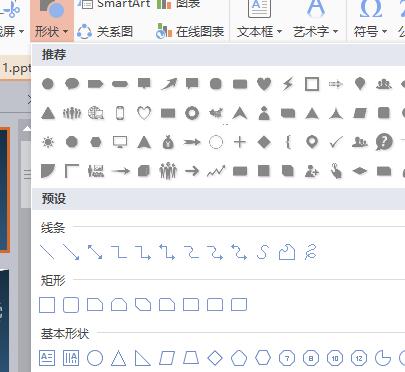Open the 符号 symbol dropdown
Image resolution: width=405 pixels, height=372 pixels.
[370, 32]
